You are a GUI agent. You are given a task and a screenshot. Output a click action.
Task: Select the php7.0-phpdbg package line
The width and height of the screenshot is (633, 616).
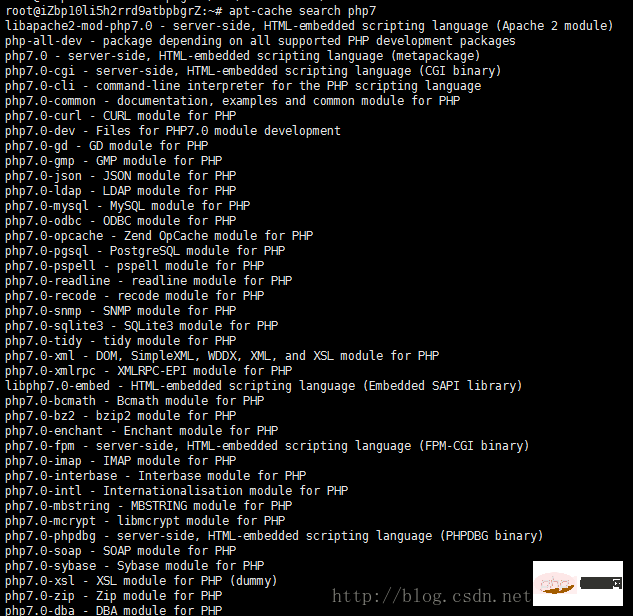[274, 536]
